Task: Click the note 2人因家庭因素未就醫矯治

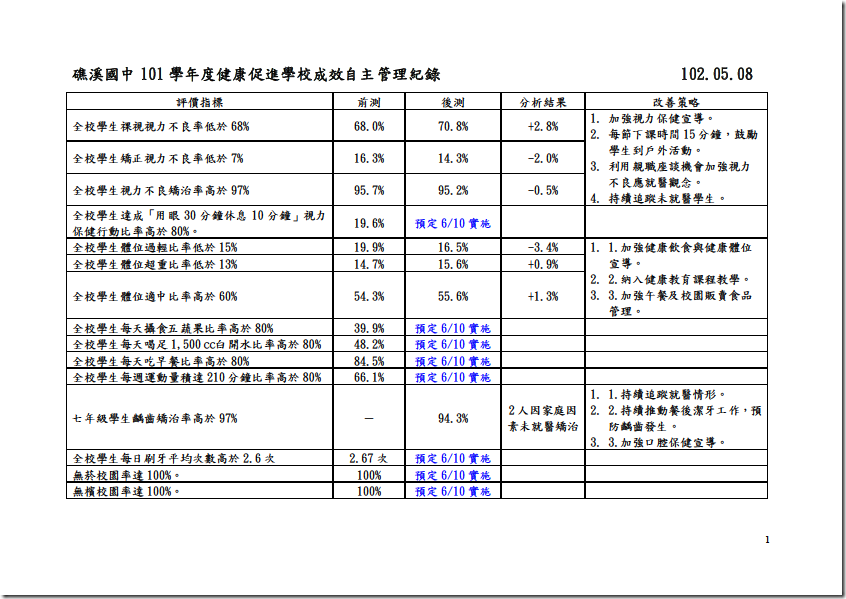Action: tap(543, 418)
